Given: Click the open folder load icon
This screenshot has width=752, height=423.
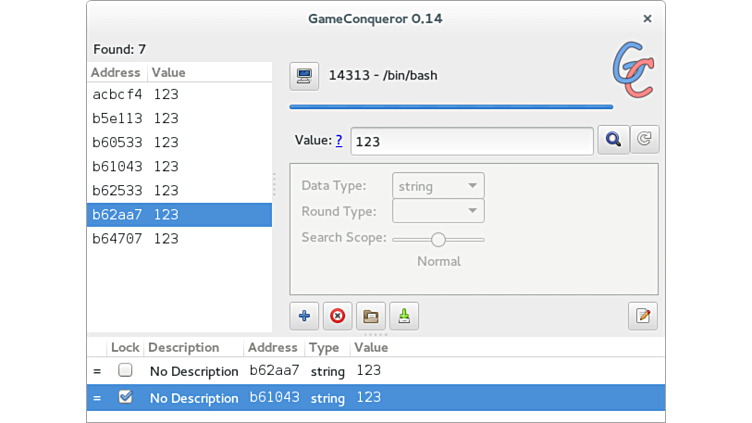Looking at the screenshot, I should coord(371,316).
